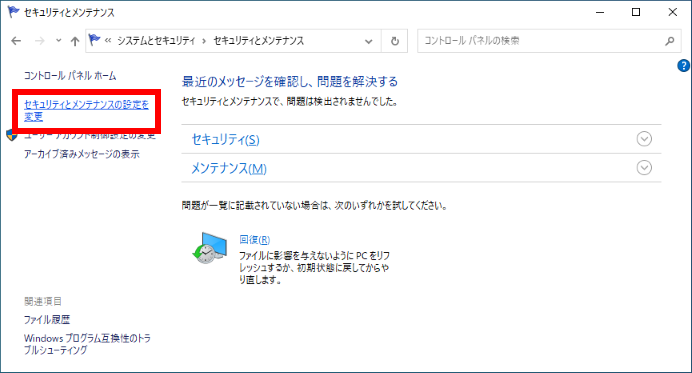Click the flag icon in address bar
This screenshot has height=373, width=692.
click(94, 40)
